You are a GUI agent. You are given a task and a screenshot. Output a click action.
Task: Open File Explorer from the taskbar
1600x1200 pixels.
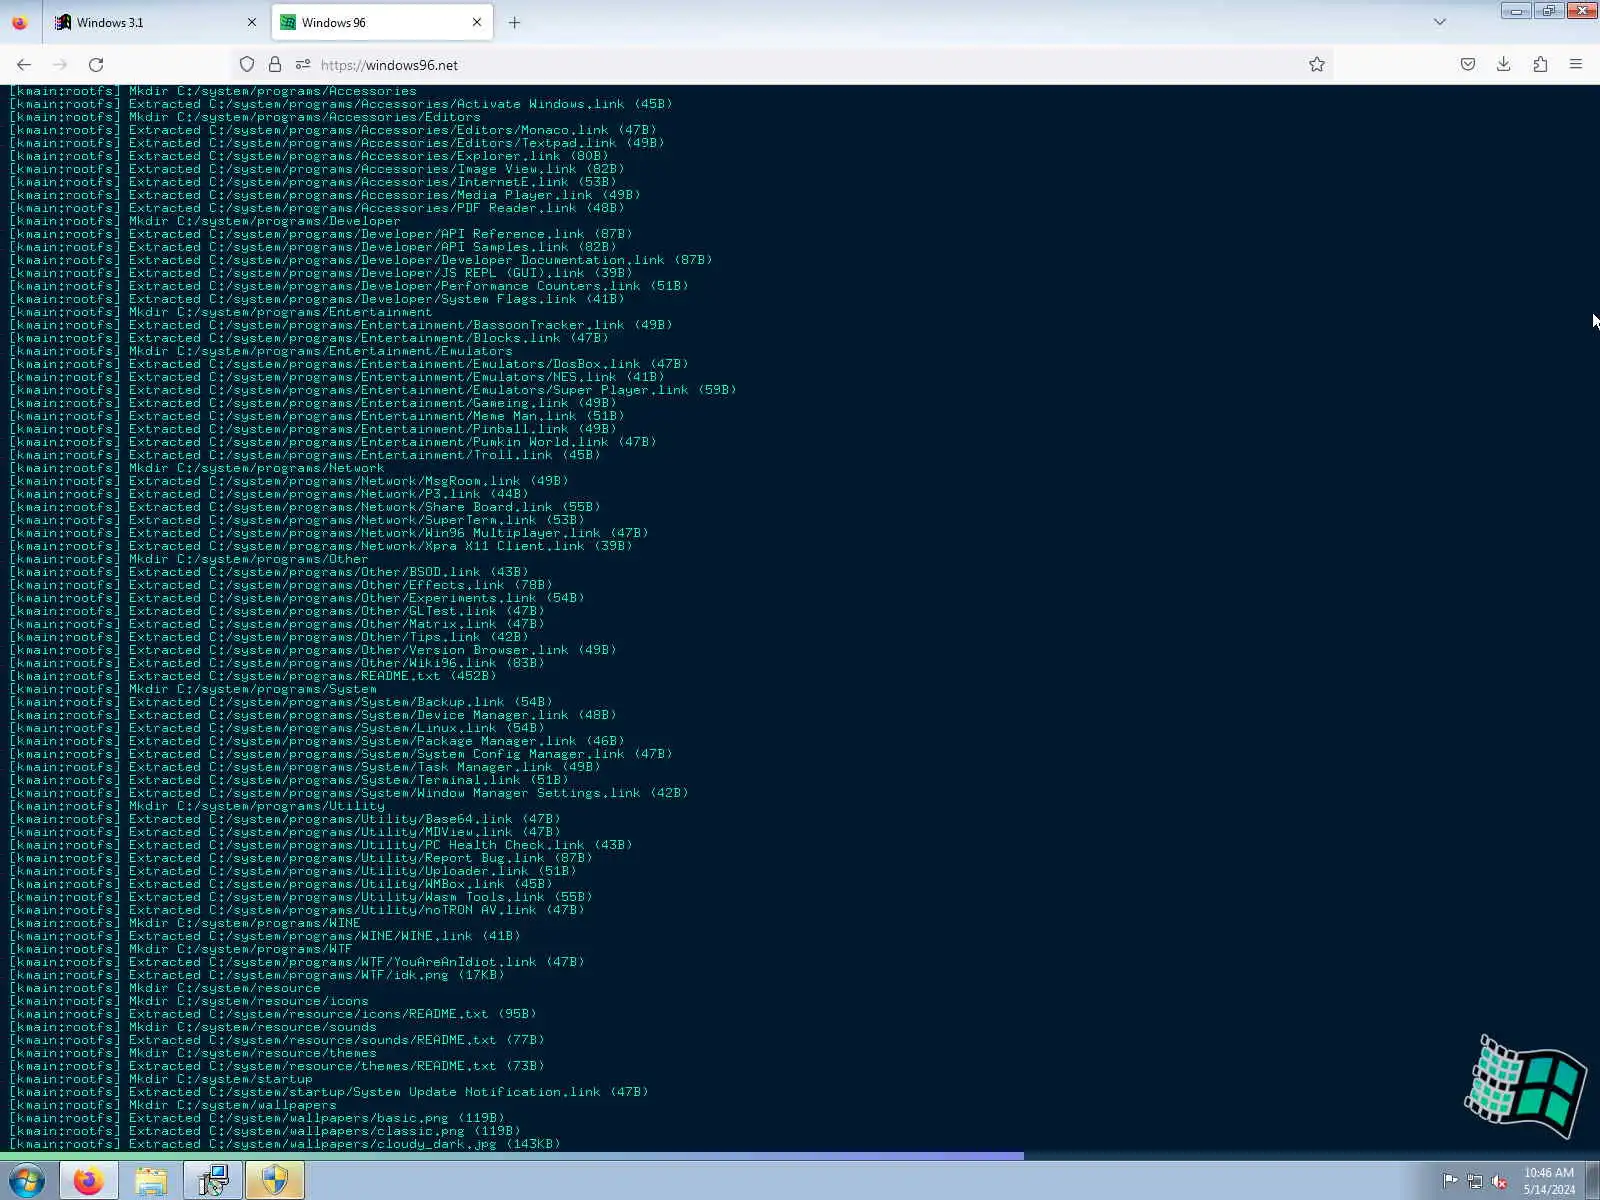coord(151,1181)
